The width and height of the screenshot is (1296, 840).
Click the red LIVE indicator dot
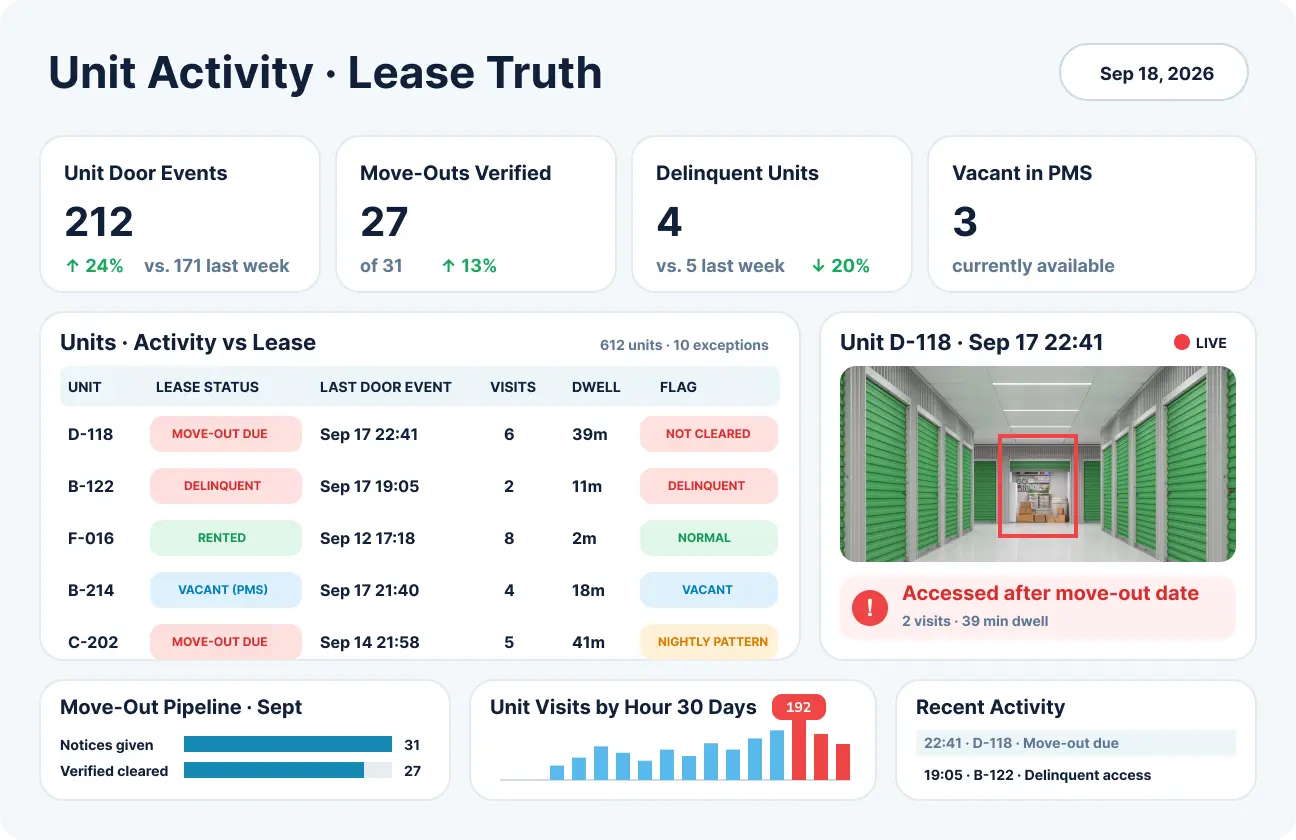(x=1181, y=343)
